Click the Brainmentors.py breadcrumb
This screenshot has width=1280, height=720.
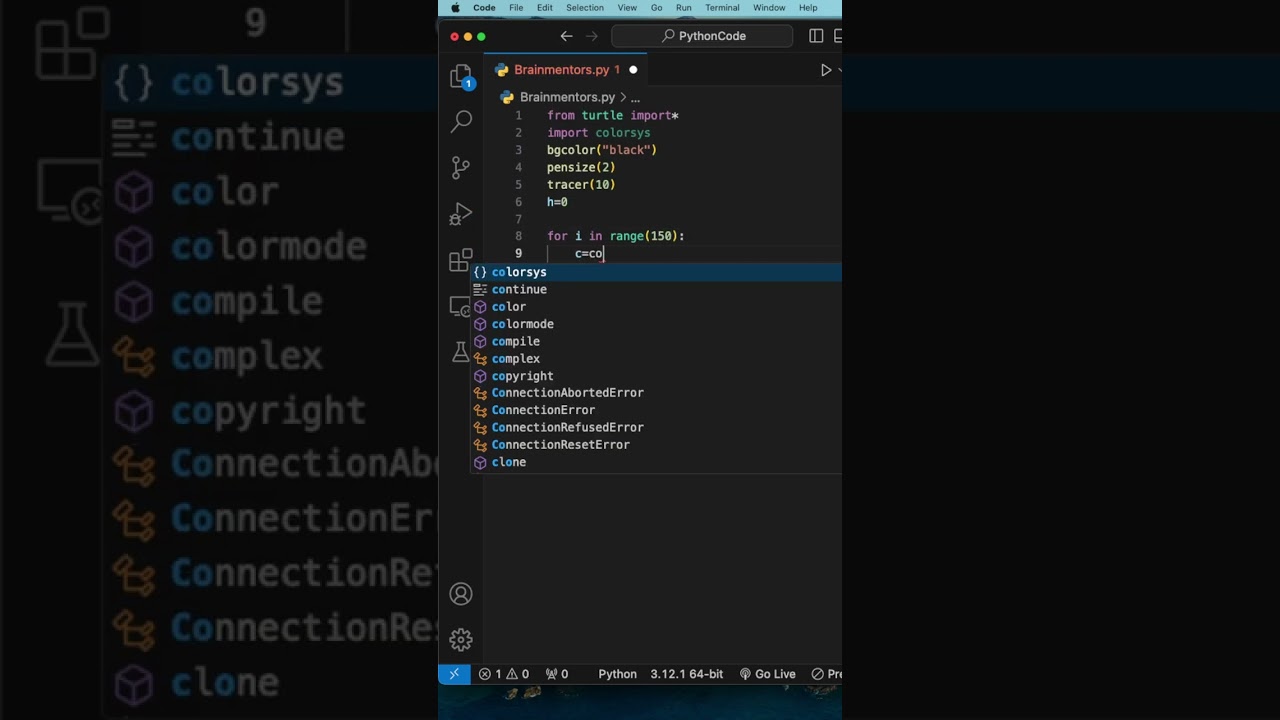click(x=567, y=97)
